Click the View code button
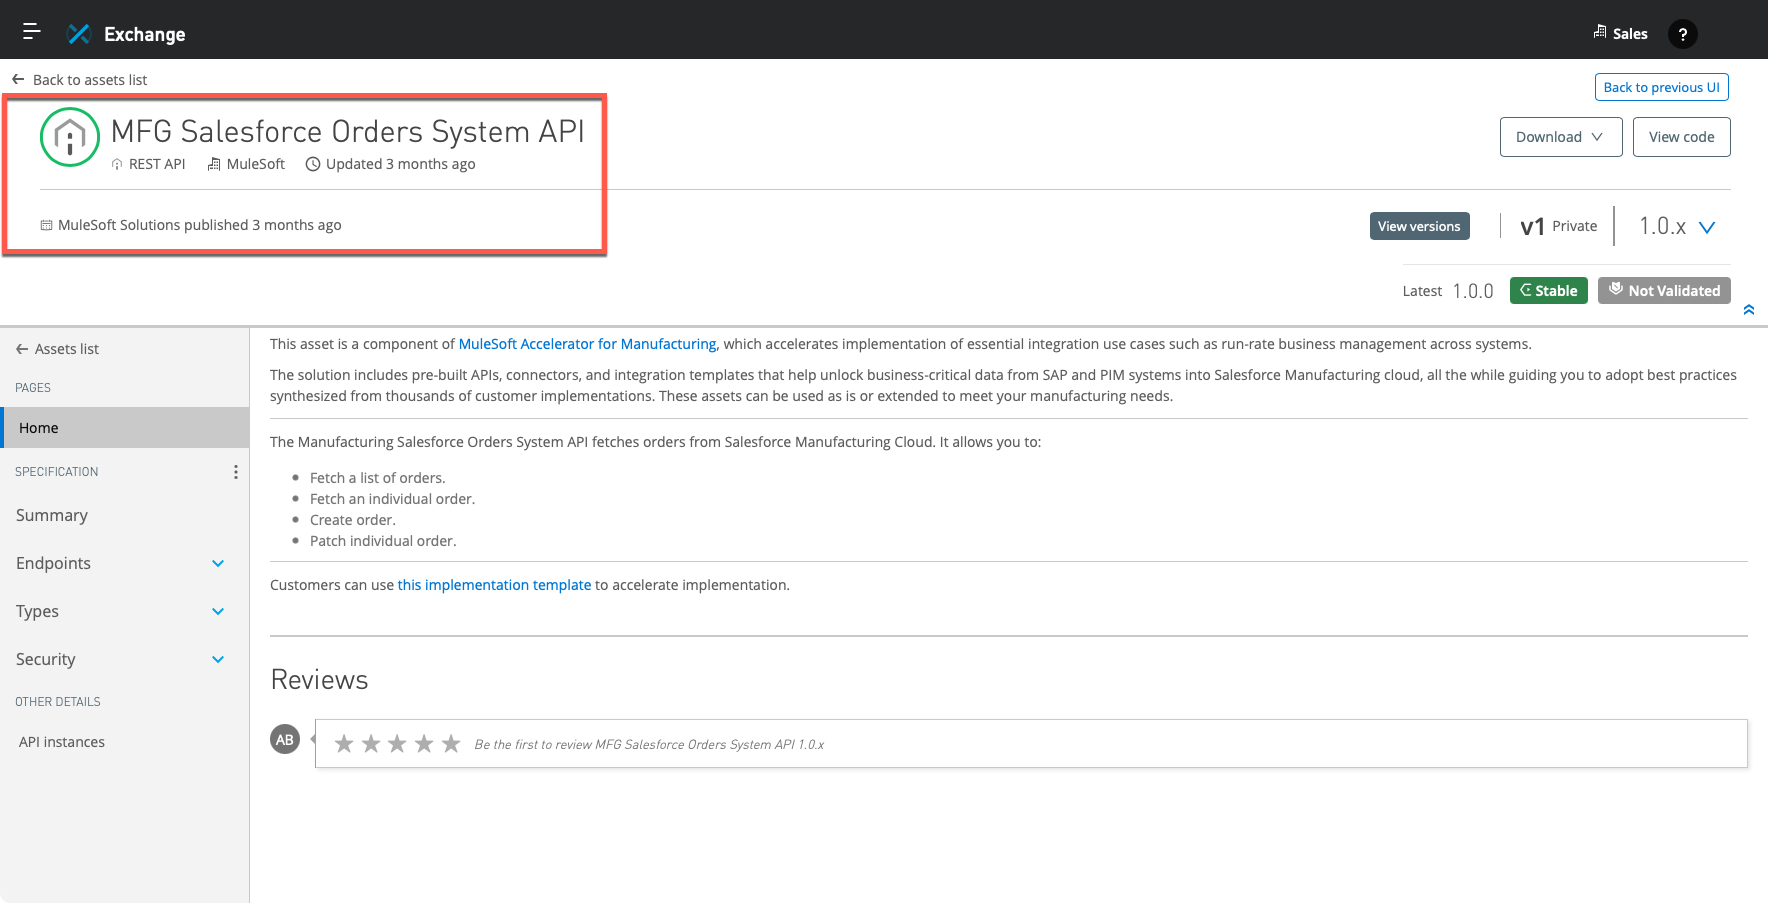The width and height of the screenshot is (1768, 903). [x=1681, y=137]
